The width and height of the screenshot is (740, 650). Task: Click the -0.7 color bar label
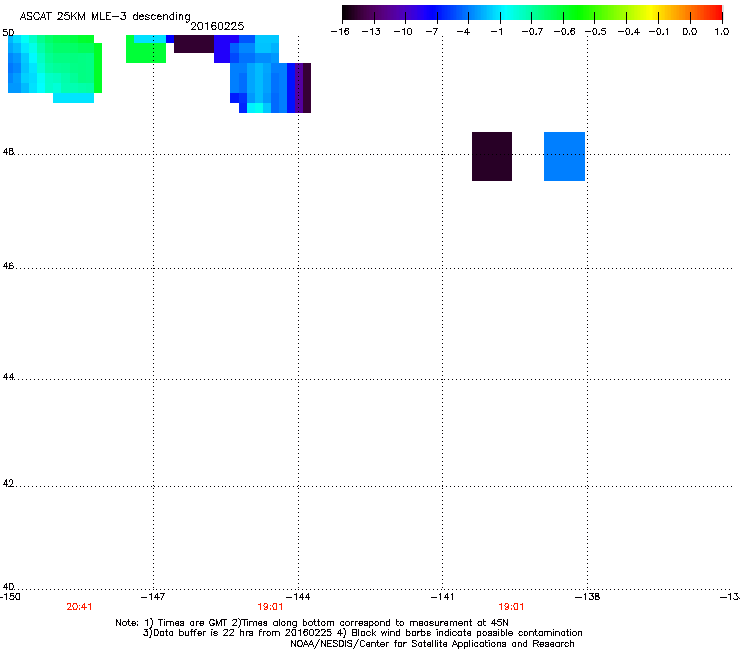click(532, 32)
